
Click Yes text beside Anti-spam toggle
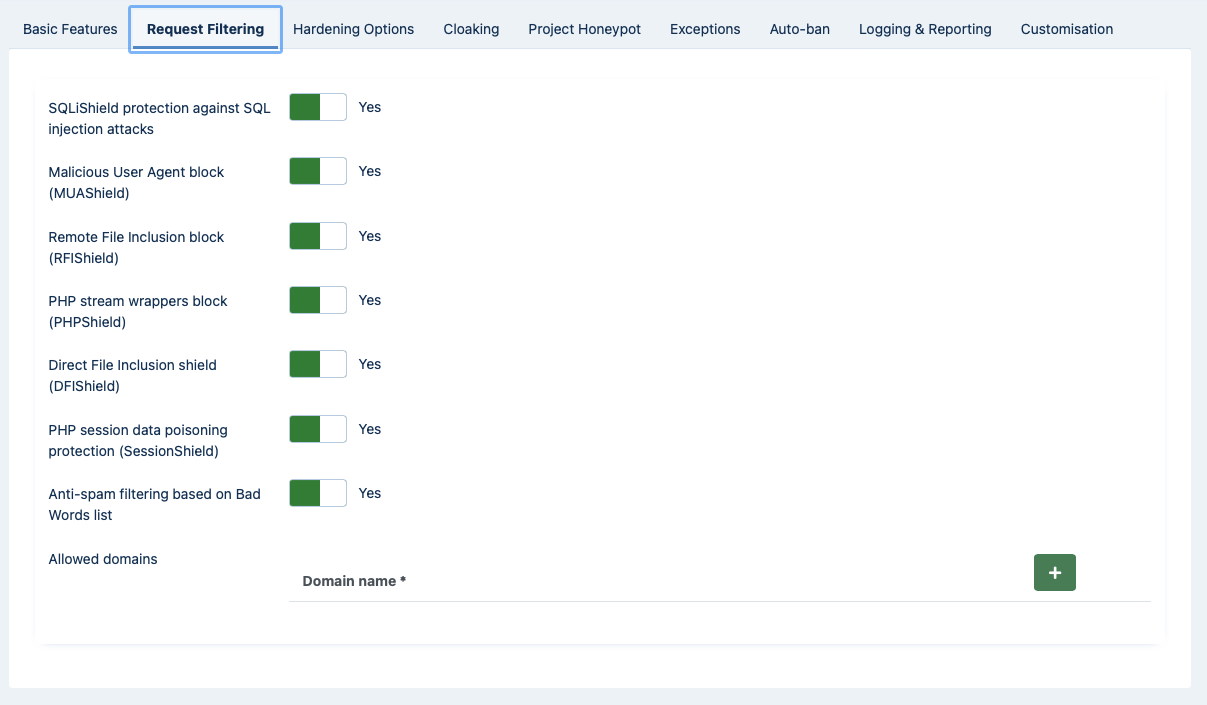[370, 493]
